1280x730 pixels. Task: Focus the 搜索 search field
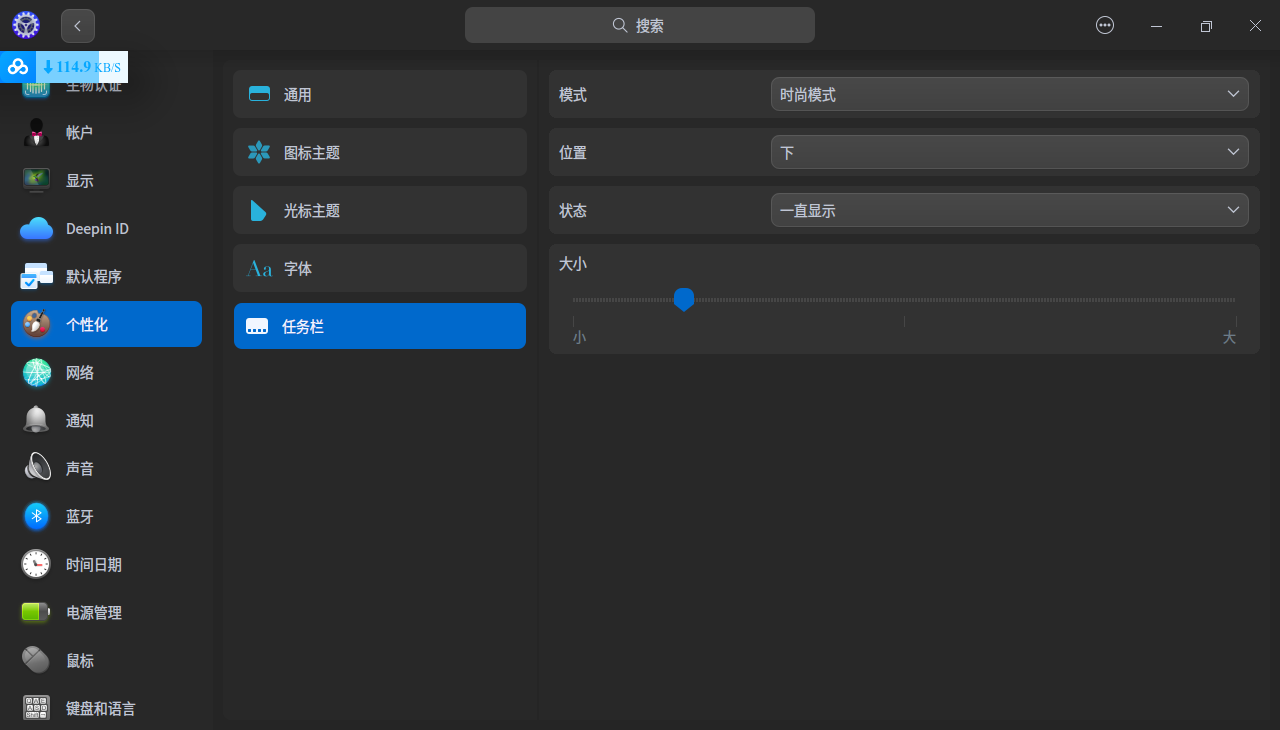click(x=640, y=26)
